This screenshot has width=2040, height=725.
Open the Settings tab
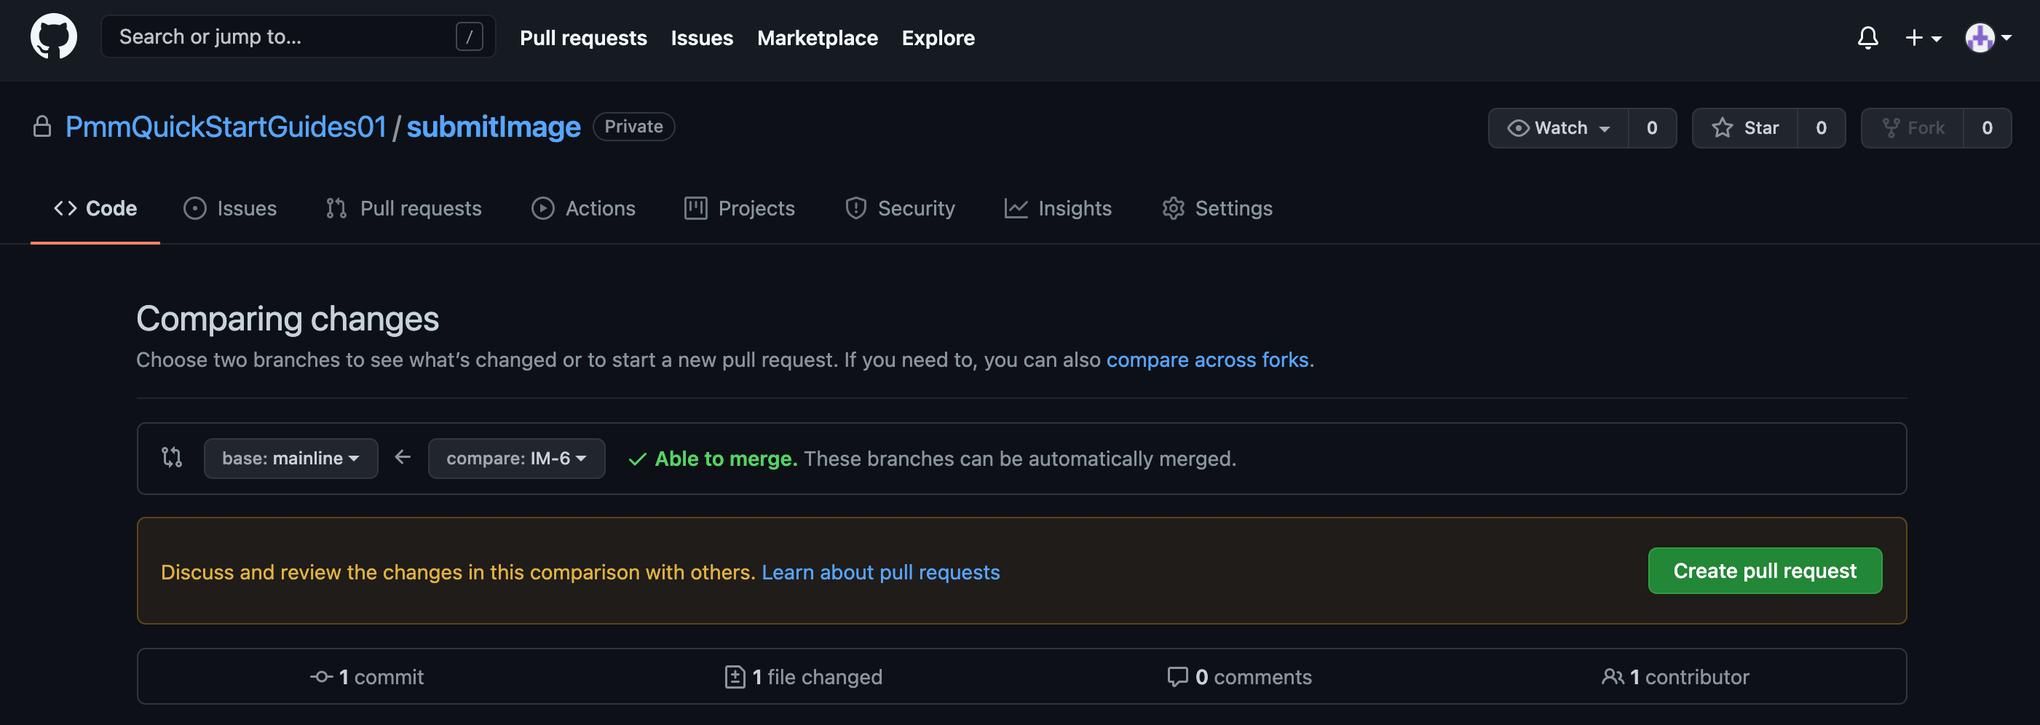pos(1217,208)
